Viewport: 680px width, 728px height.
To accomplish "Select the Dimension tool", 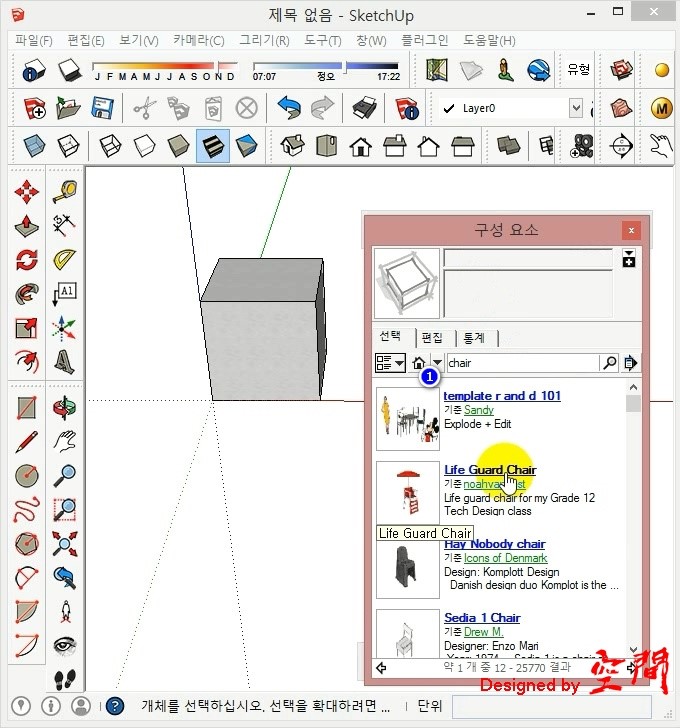I will tap(65, 226).
